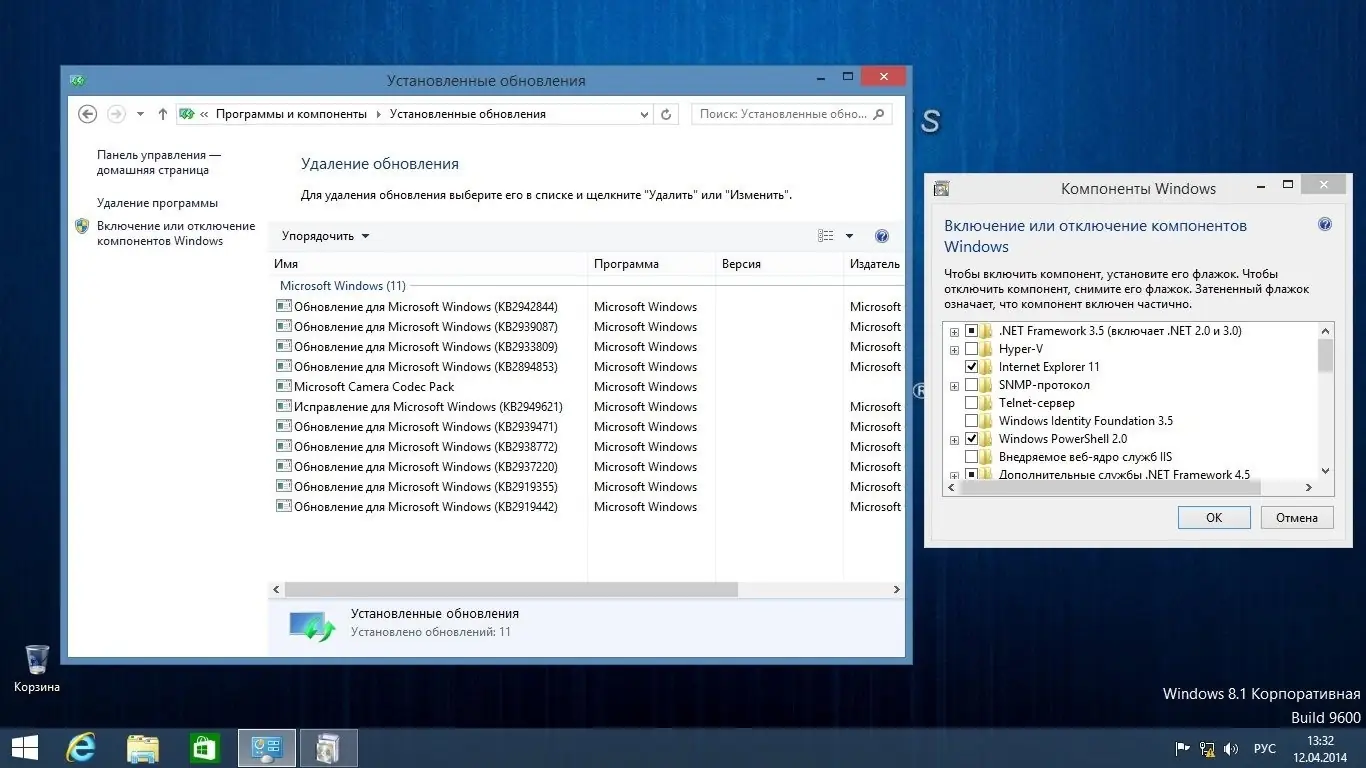Expand the SNMP-протокол tree node

coord(955,385)
